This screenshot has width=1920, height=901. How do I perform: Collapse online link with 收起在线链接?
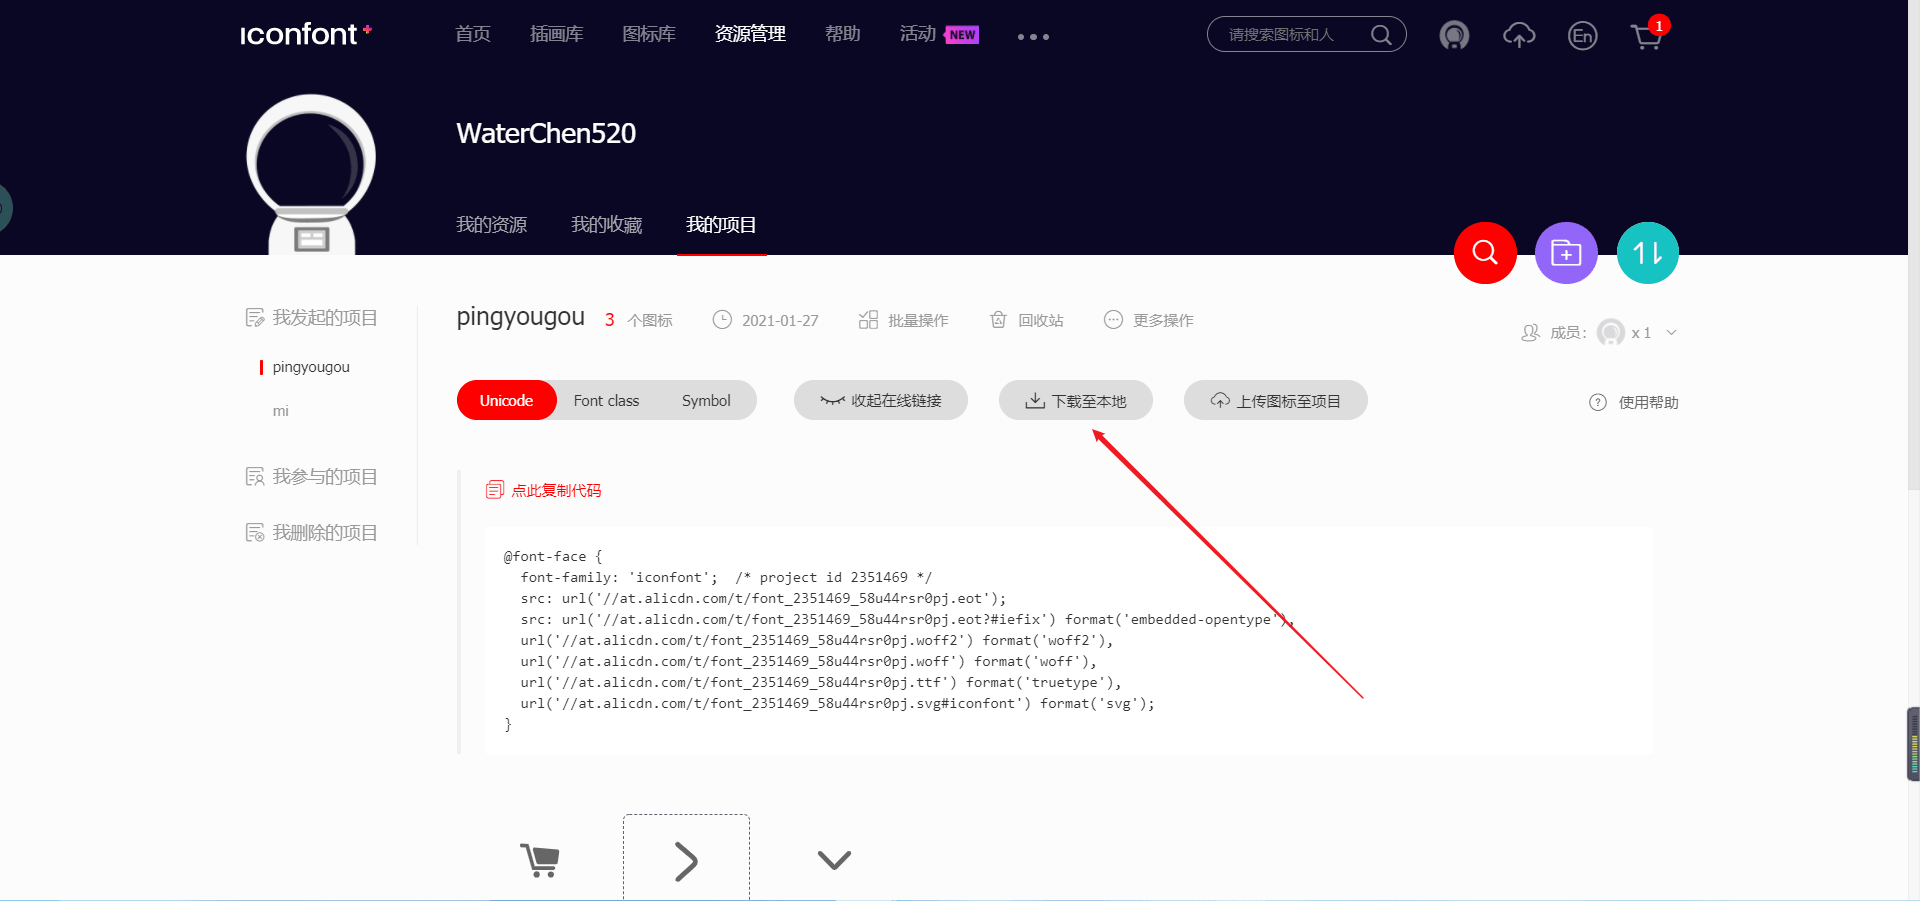point(881,400)
